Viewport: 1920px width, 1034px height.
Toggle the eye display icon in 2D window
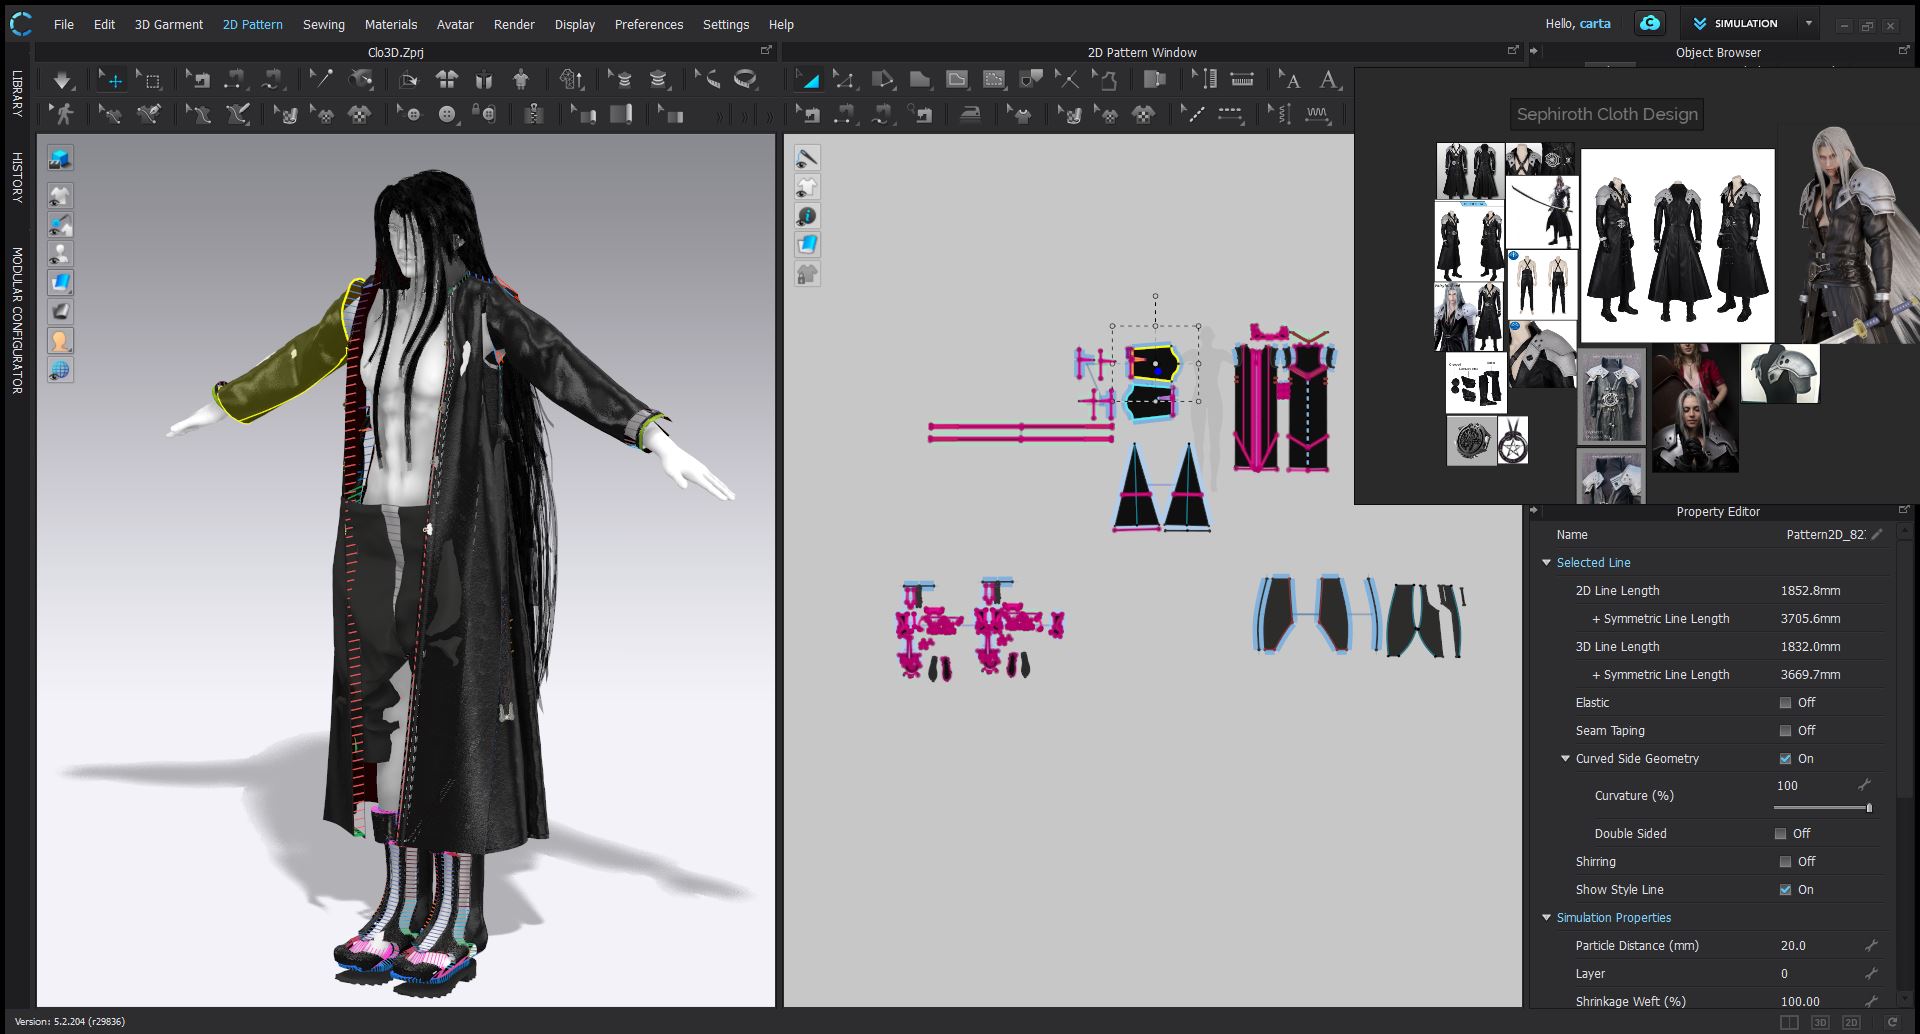click(807, 158)
